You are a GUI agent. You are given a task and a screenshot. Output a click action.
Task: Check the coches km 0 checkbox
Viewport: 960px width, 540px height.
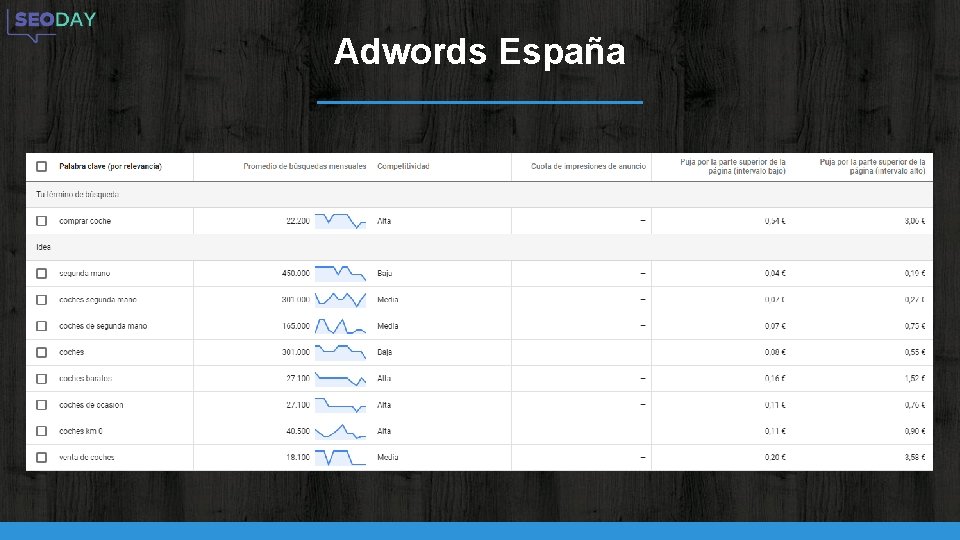pos(41,431)
